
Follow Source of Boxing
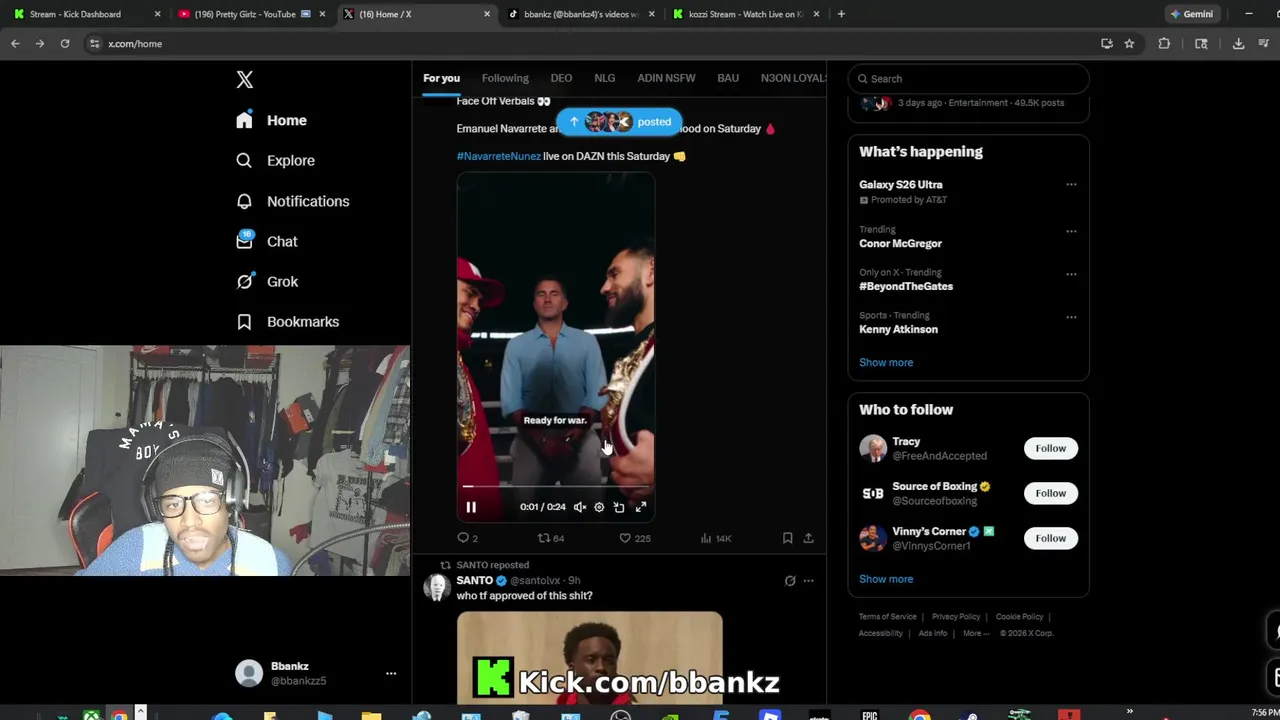point(1050,493)
